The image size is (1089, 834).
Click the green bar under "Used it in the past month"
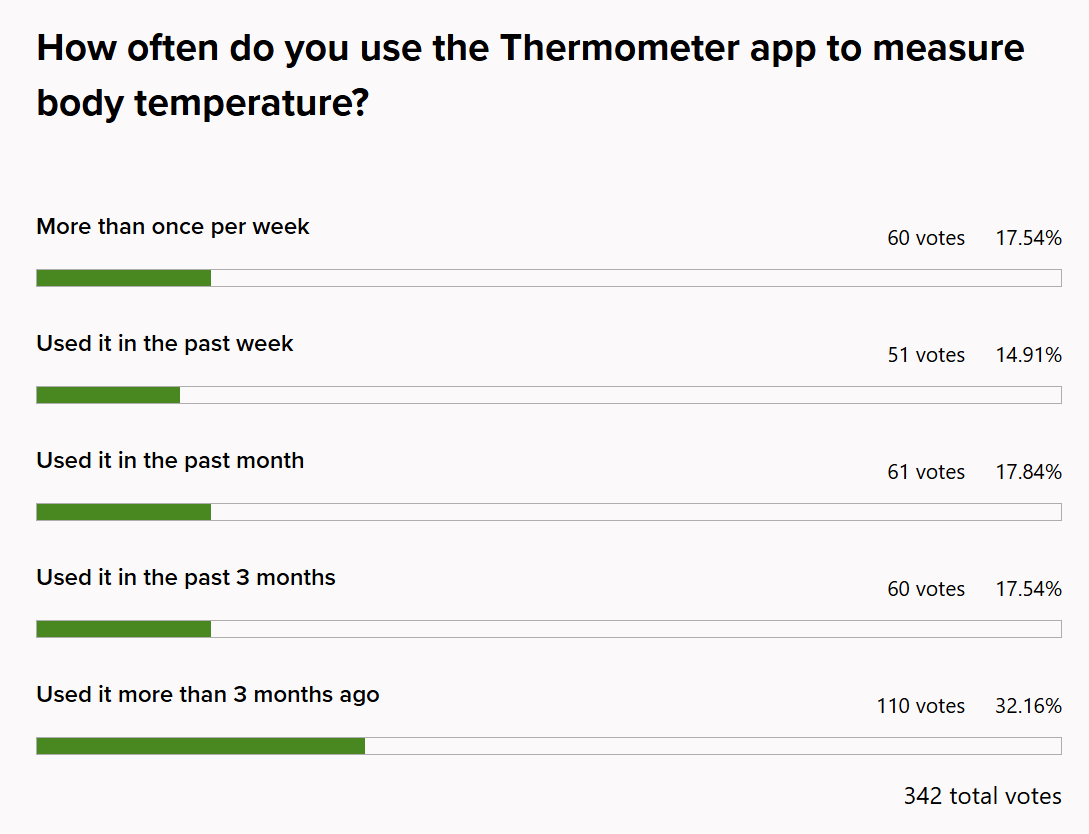tap(124, 512)
